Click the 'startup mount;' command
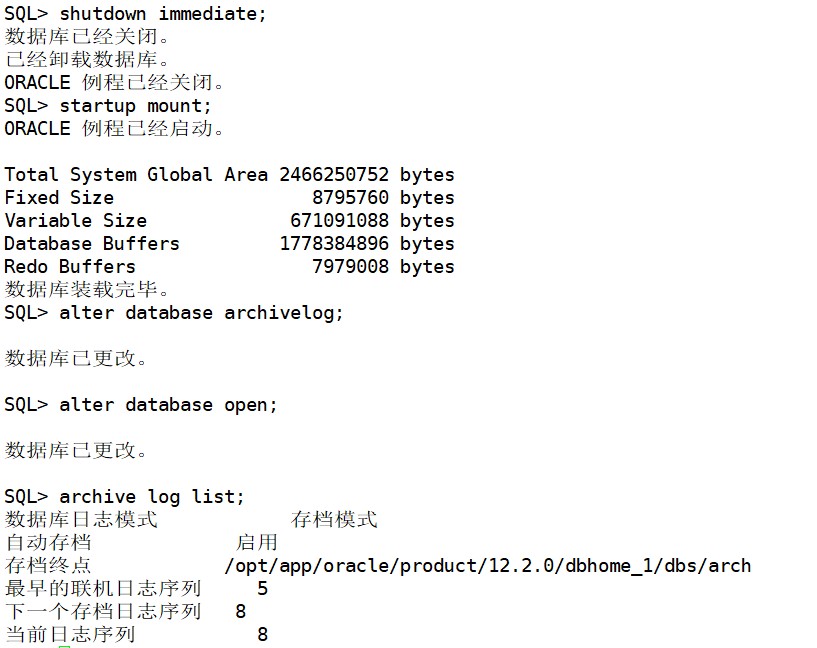The width and height of the screenshot is (817, 648). 135,106
